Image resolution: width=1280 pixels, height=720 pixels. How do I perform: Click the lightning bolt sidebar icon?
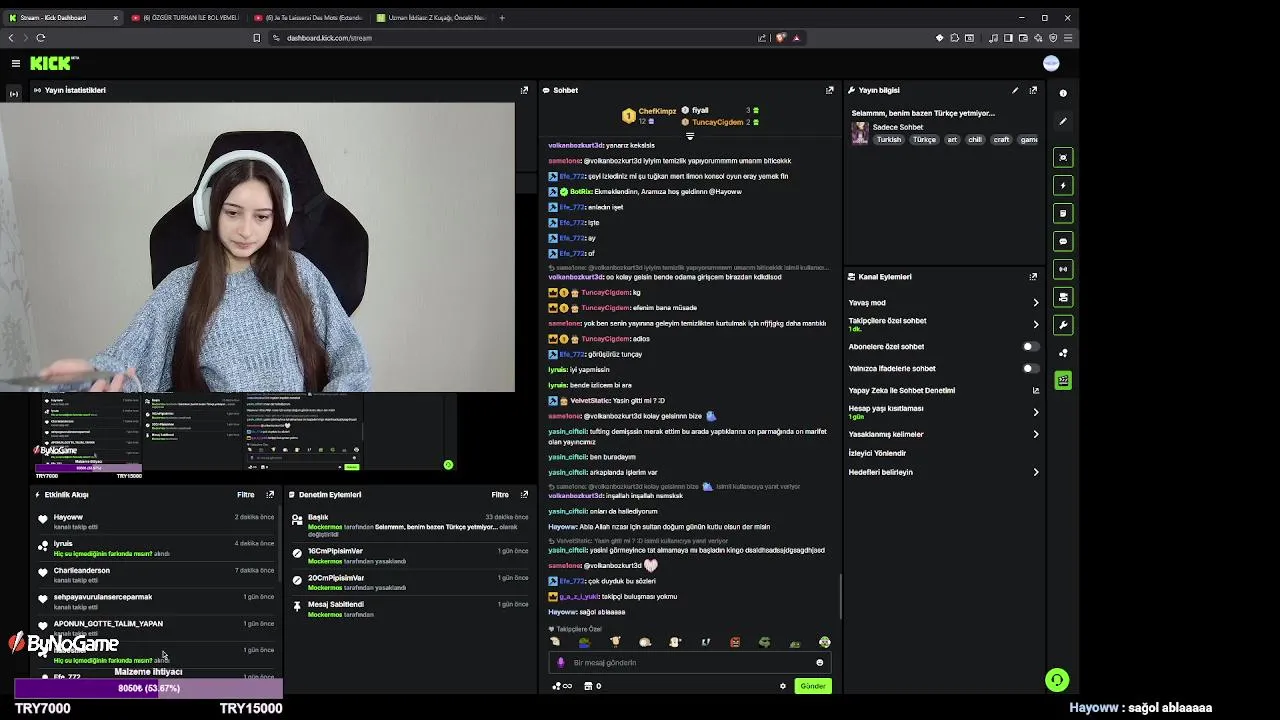(1063, 185)
